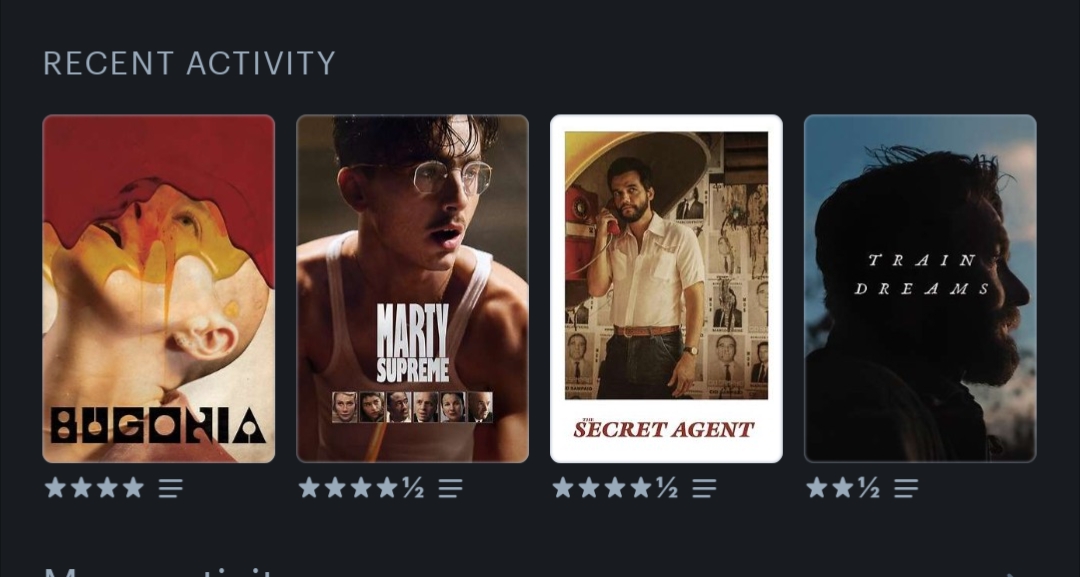Screen dimensions: 1080x577
Task: Click the first star under Train Dreams
Action: tap(817, 487)
